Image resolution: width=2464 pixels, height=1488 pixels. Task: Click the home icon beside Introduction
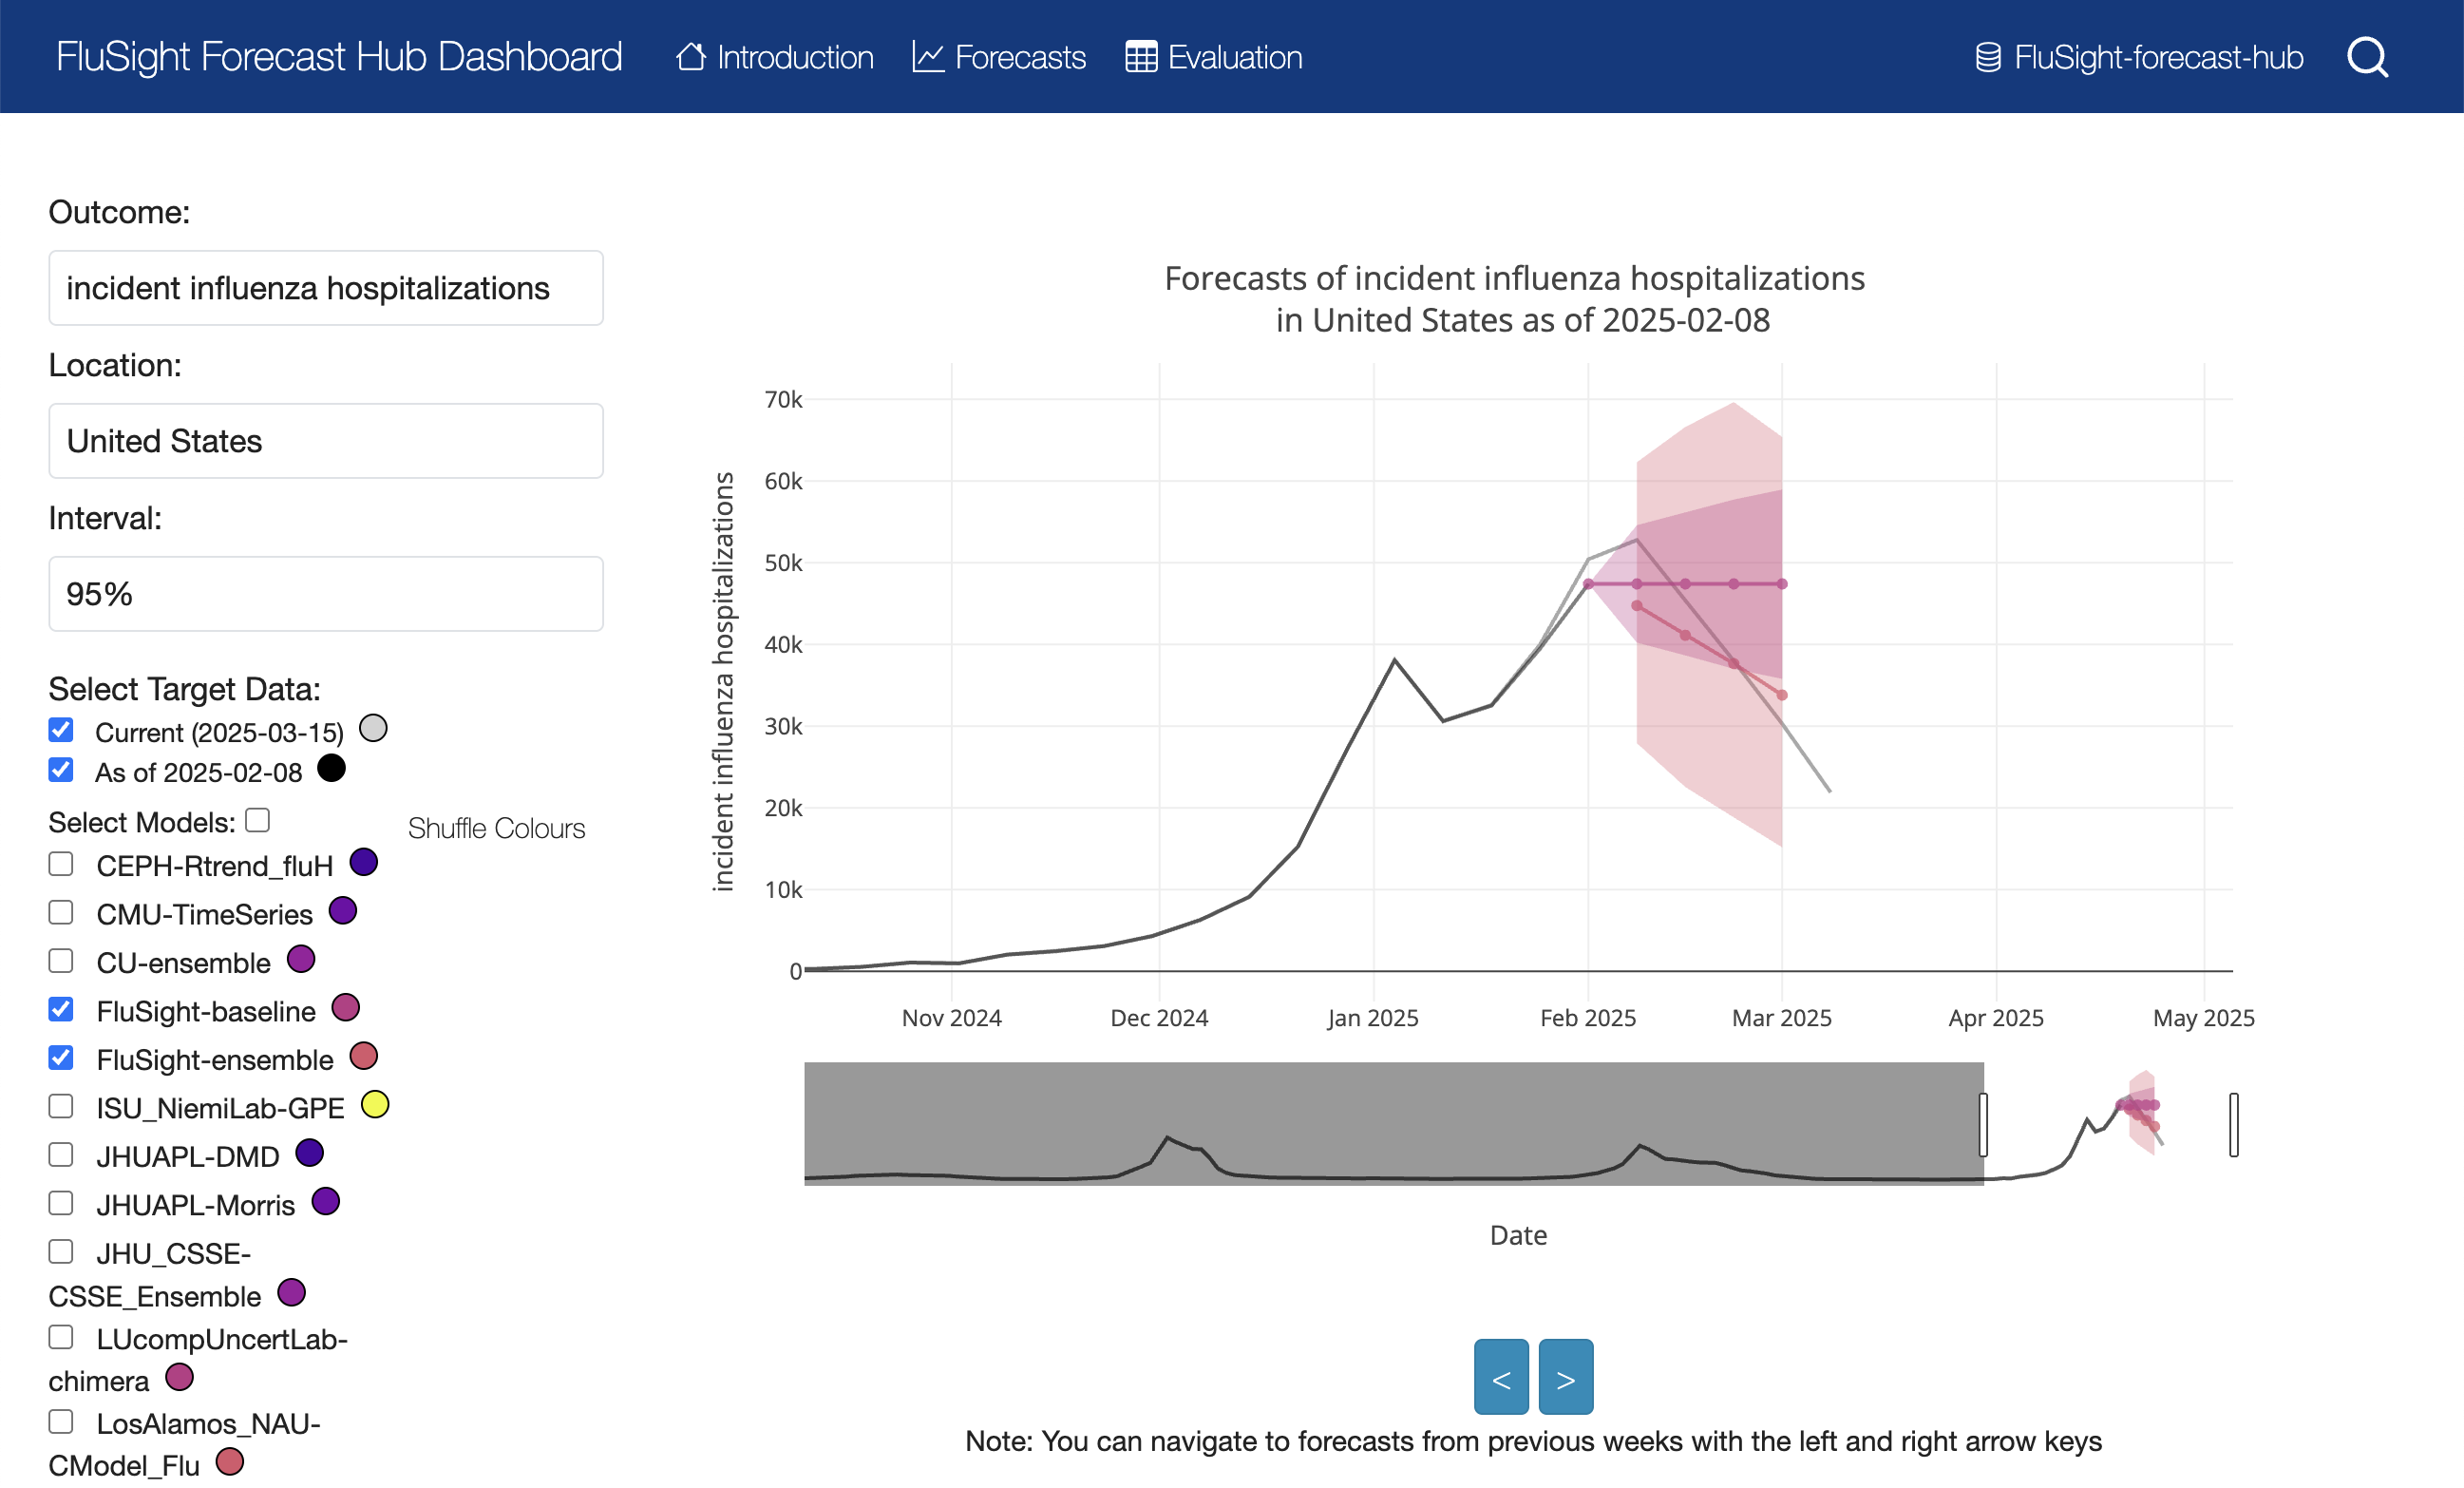click(691, 57)
